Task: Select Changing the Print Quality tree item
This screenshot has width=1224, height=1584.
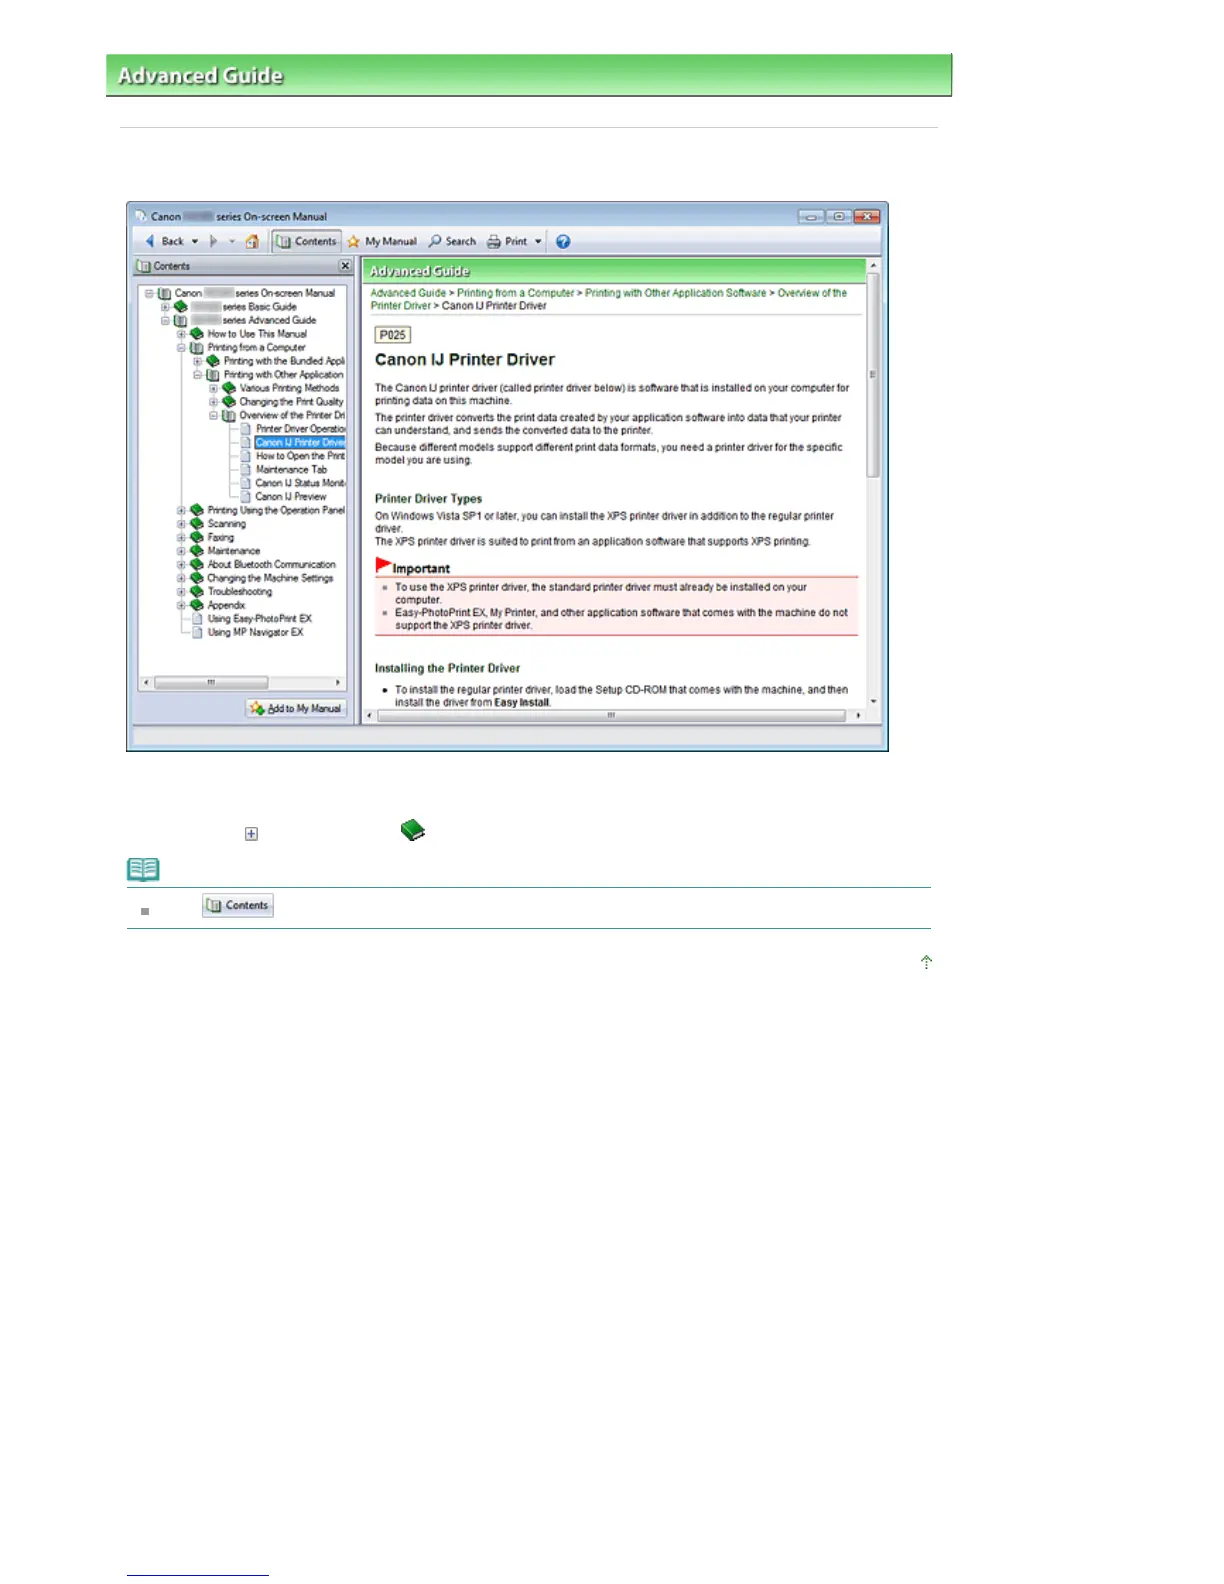Action: tap(291, 402)
